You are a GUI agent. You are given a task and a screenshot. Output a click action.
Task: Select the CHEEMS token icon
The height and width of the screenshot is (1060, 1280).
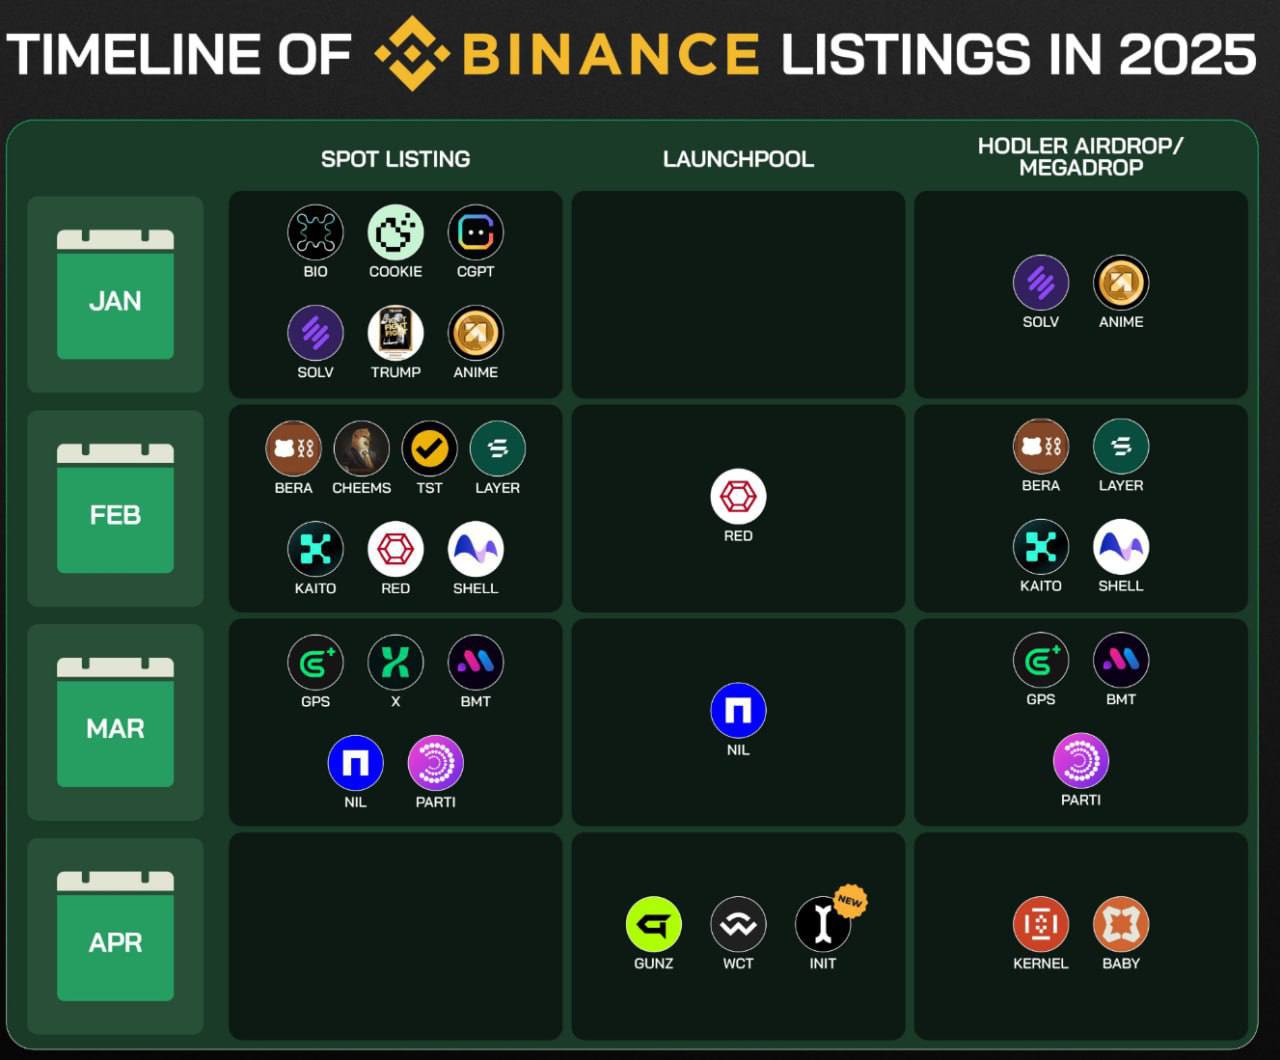pos(361,448)
